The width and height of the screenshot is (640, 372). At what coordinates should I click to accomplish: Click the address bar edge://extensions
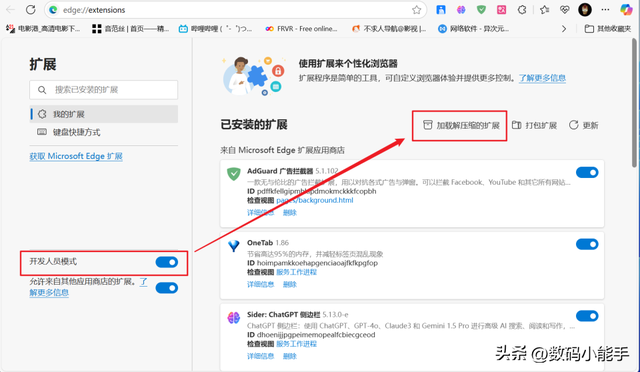(x=235, y=10)
